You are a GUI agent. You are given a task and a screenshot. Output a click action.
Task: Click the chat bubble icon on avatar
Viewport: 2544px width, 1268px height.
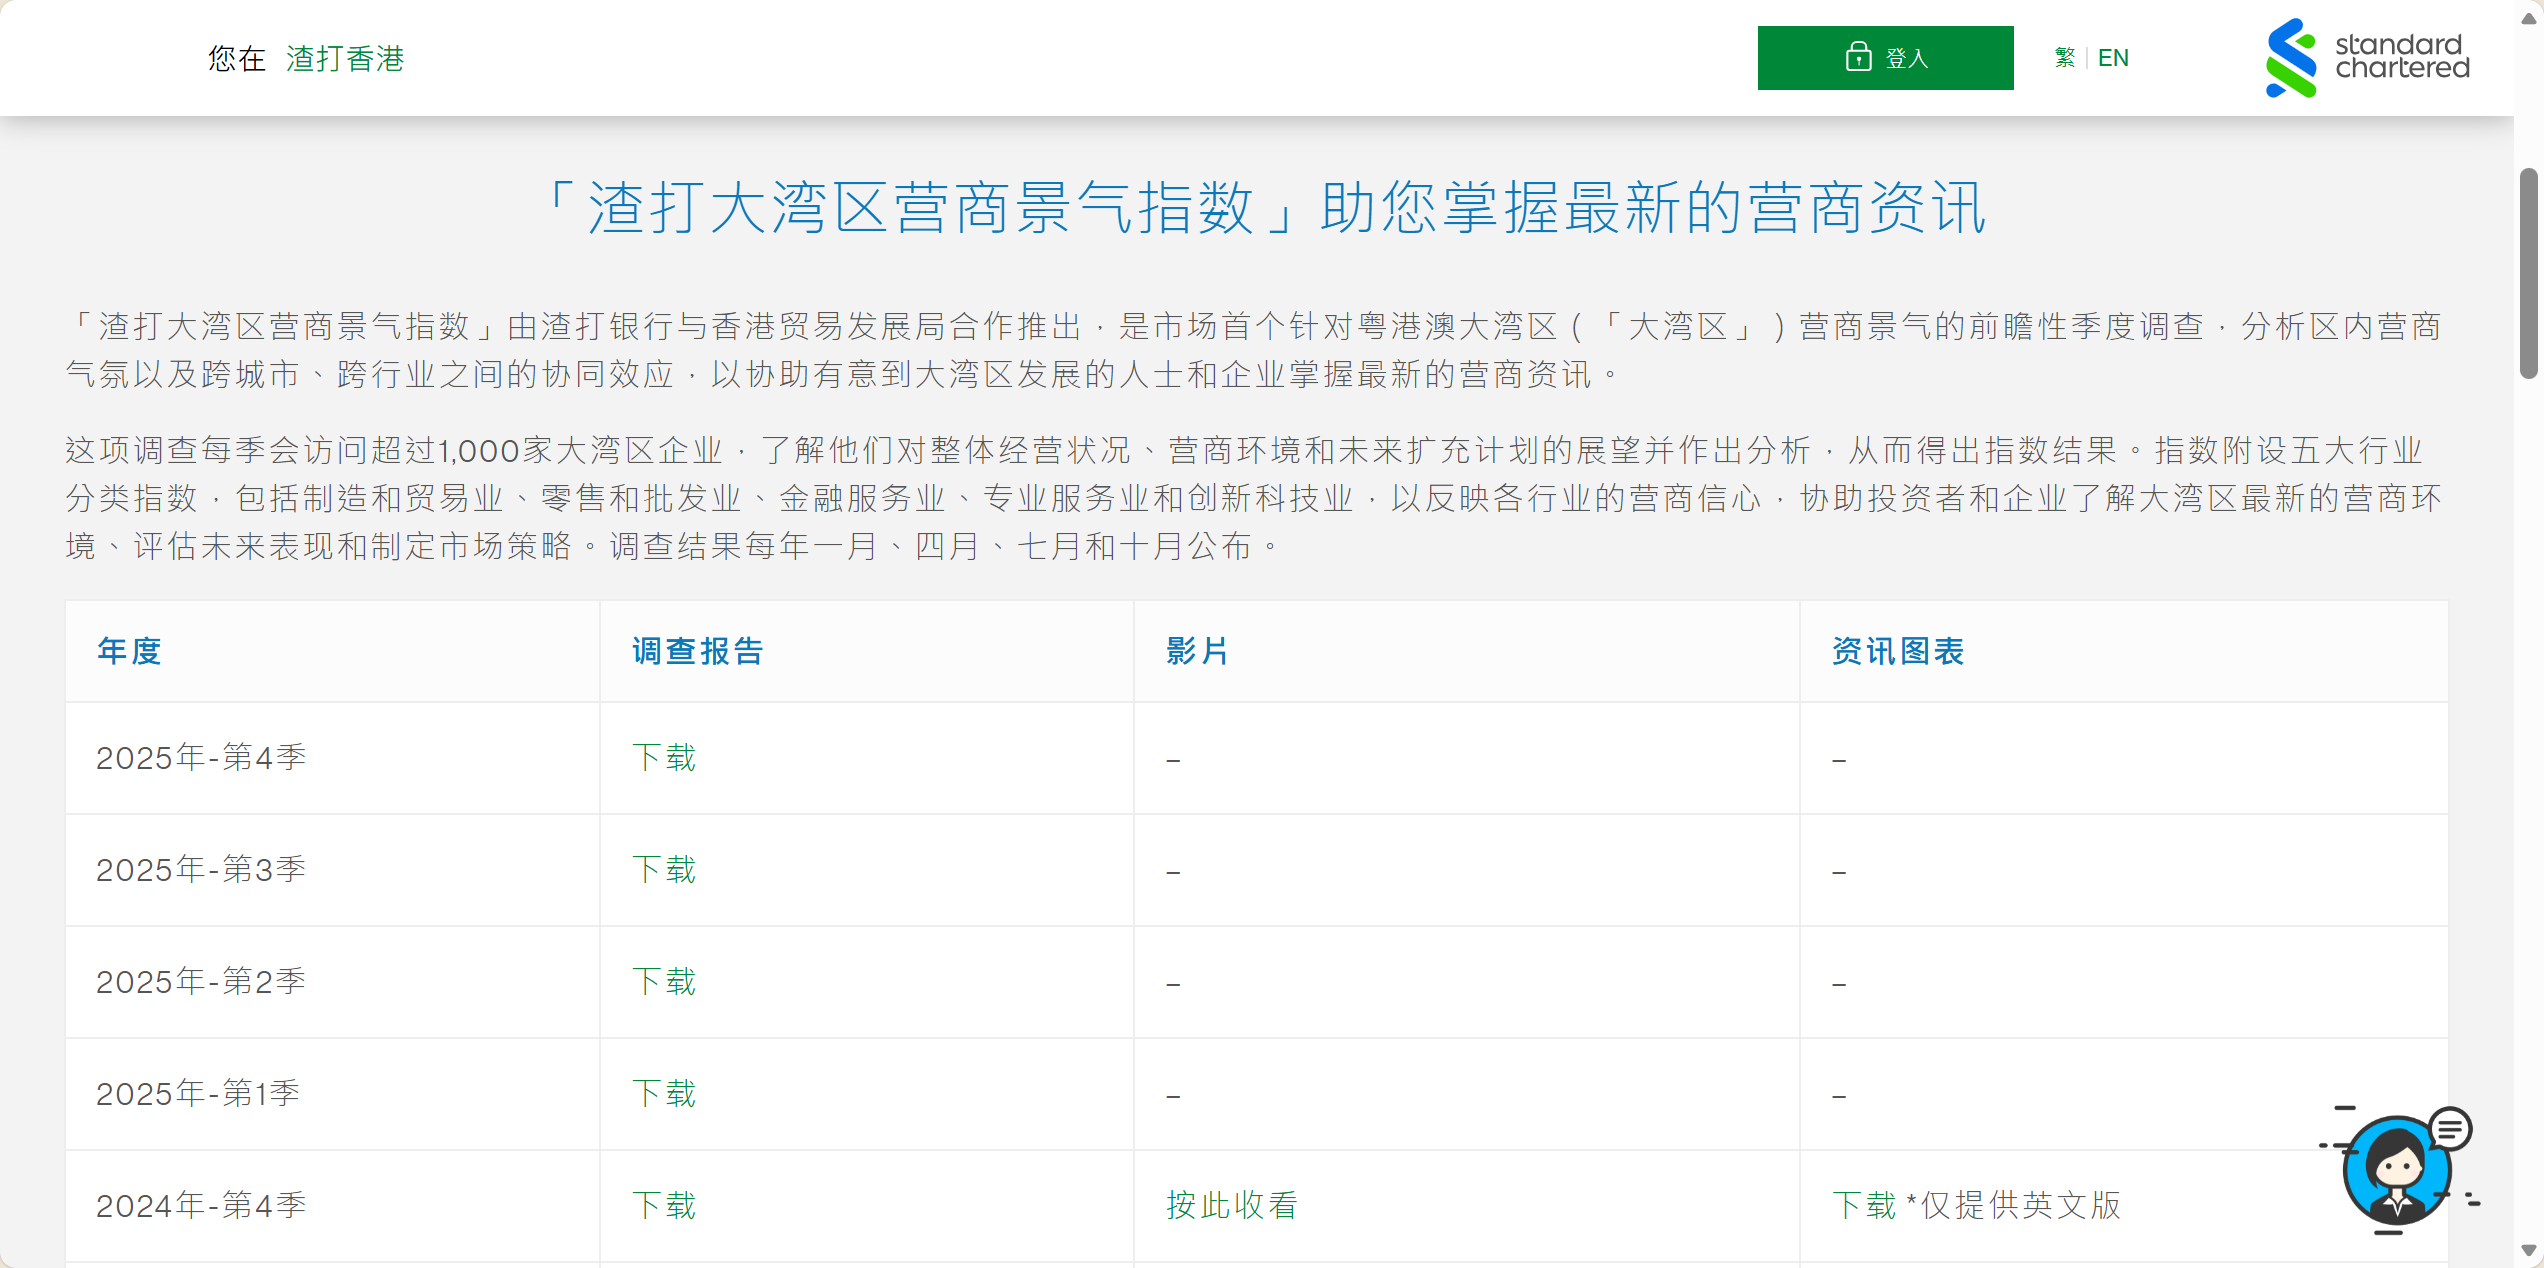point(2450,1130)
